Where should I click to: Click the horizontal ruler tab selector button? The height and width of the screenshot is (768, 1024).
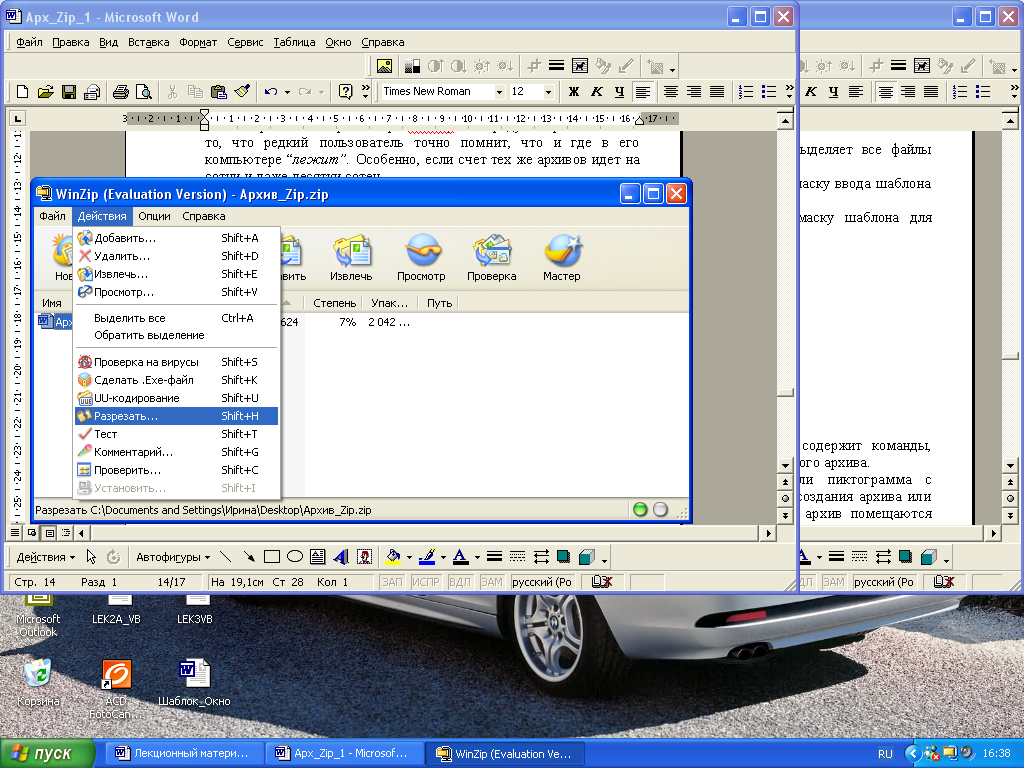point(17,119)
